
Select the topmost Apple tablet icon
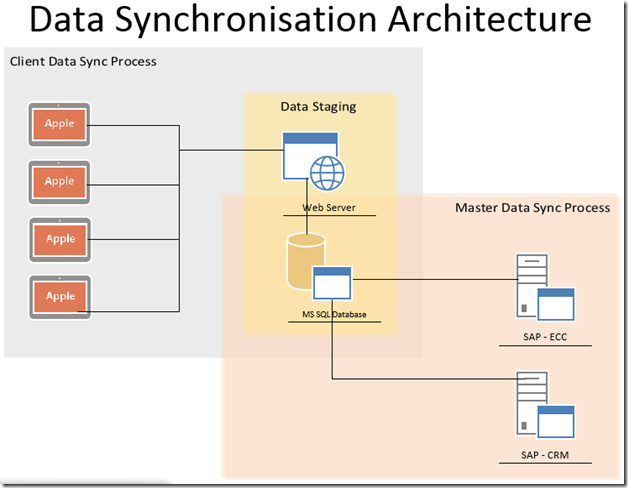click(x=60, y=125)
